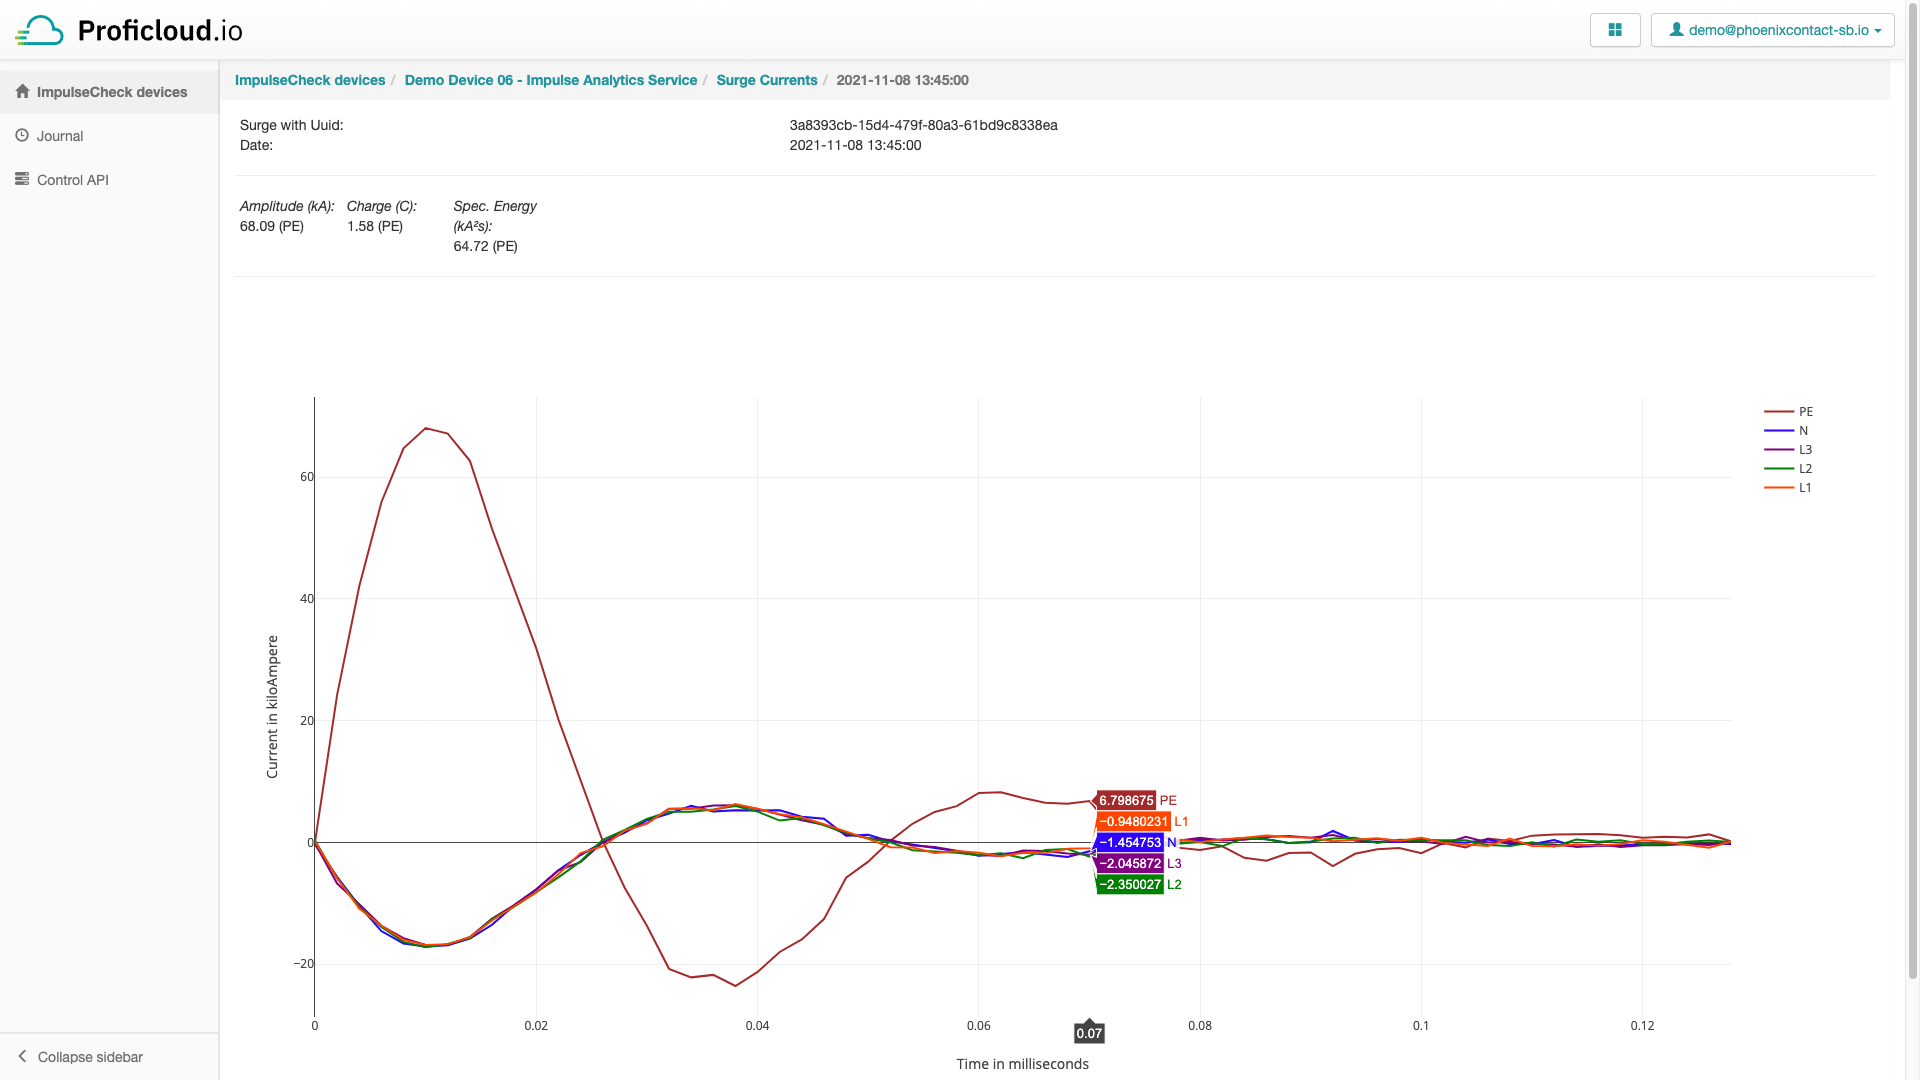1920x1080 pixels.
Task: Toggle the L2 line visibility in legend
Action: [1789, 468]
